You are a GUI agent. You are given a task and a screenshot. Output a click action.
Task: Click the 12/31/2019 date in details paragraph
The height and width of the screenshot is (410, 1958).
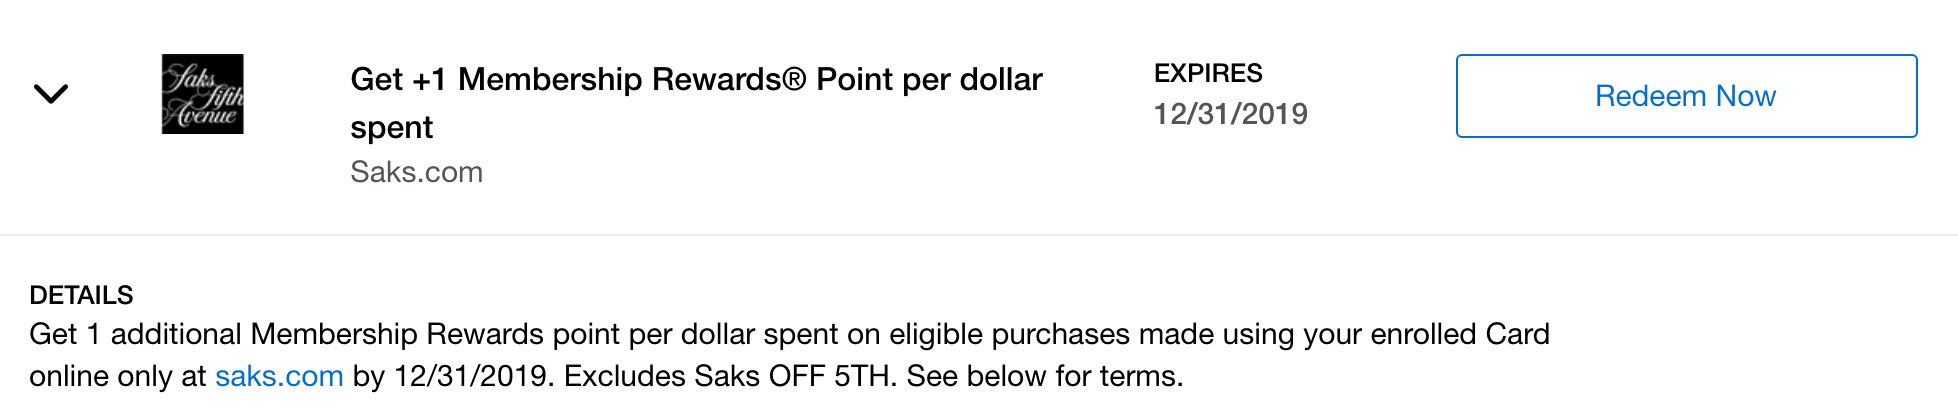(470, 376)
